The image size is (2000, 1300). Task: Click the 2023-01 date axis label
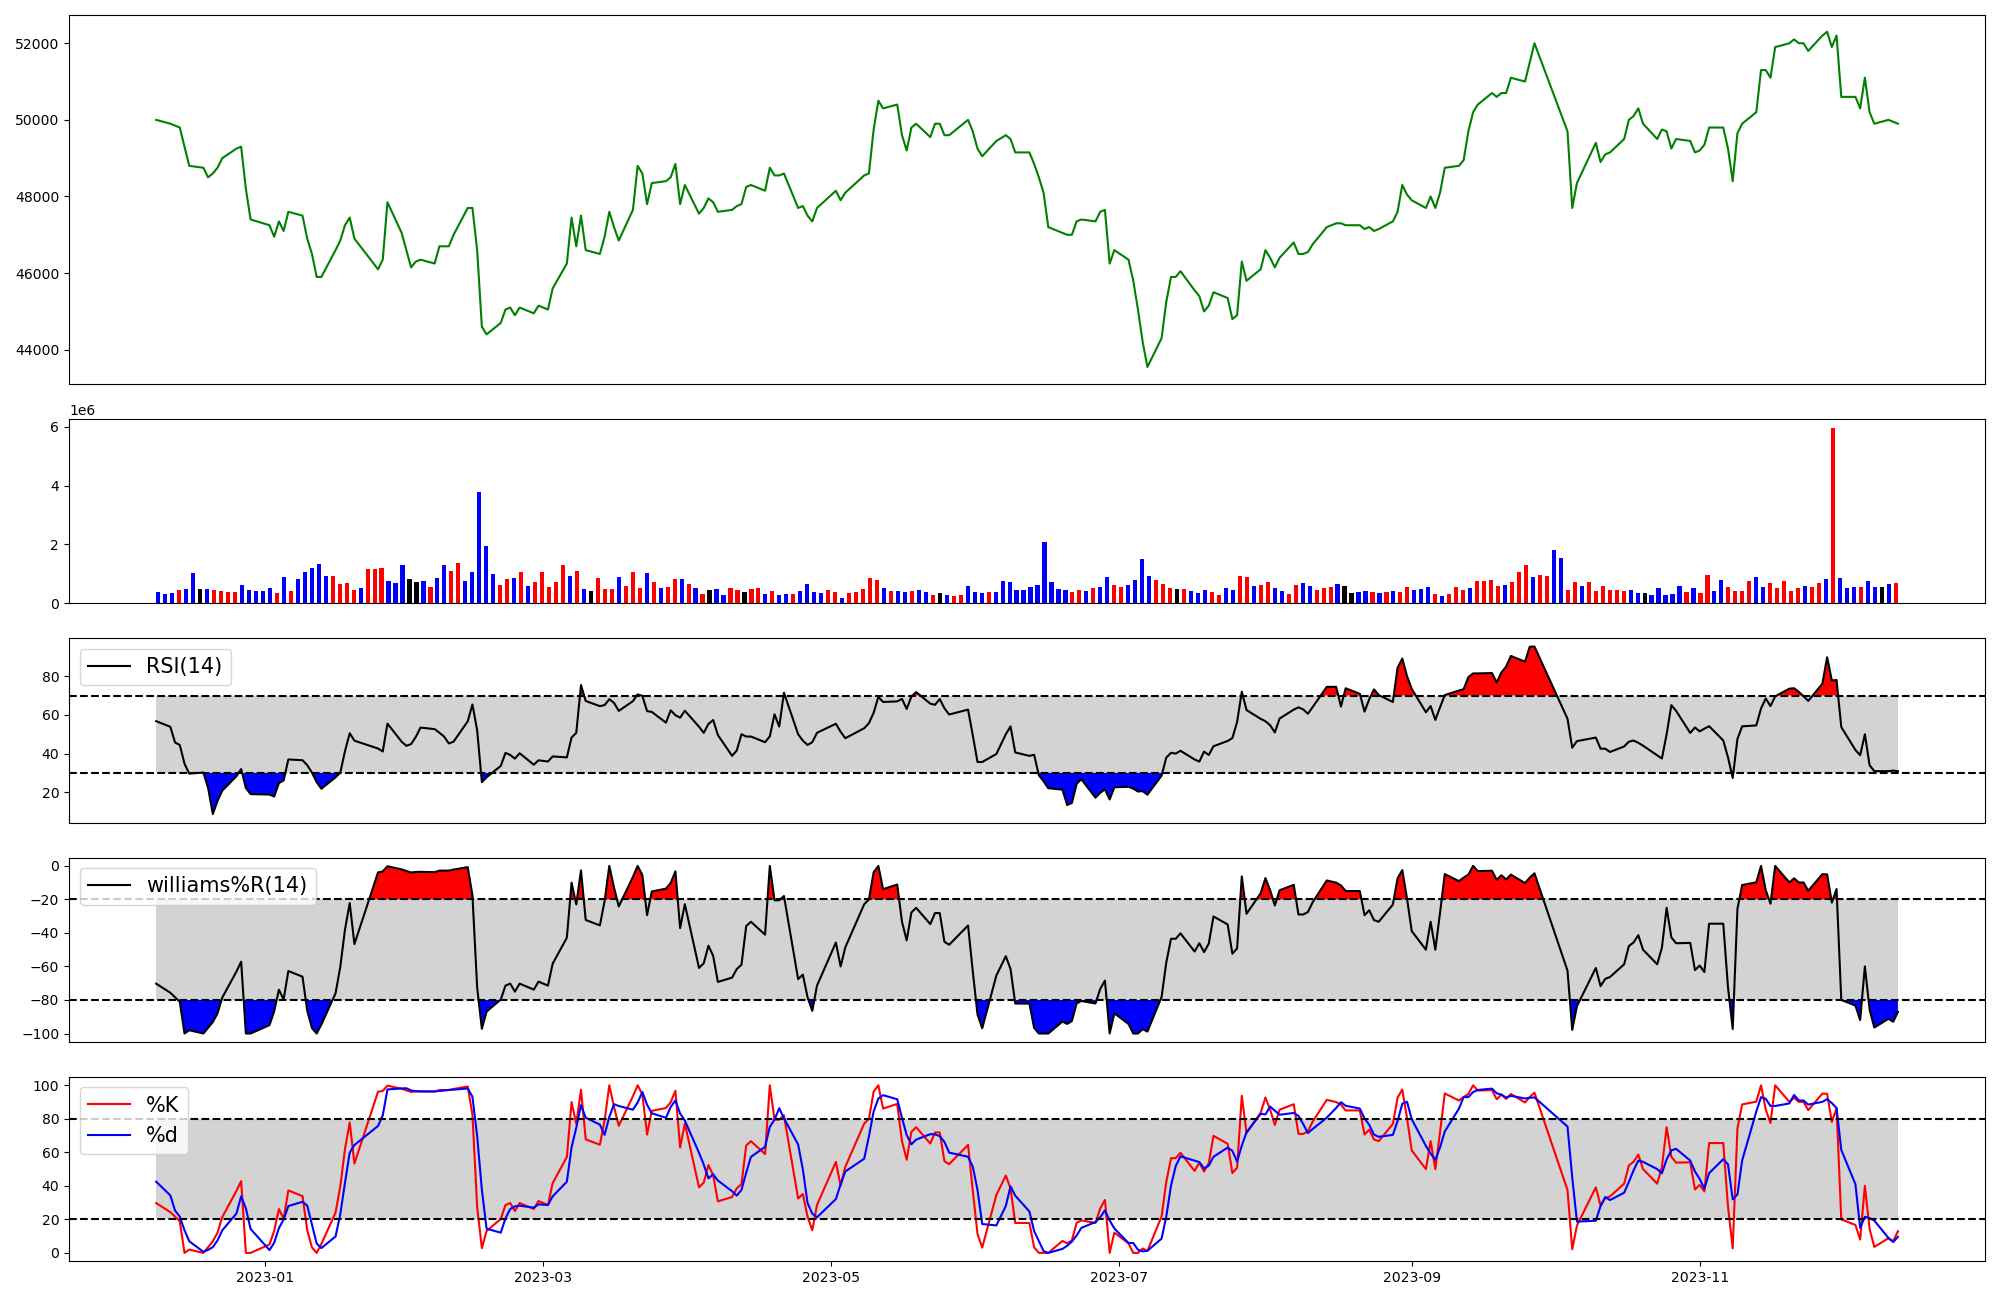pos(265,1277)
